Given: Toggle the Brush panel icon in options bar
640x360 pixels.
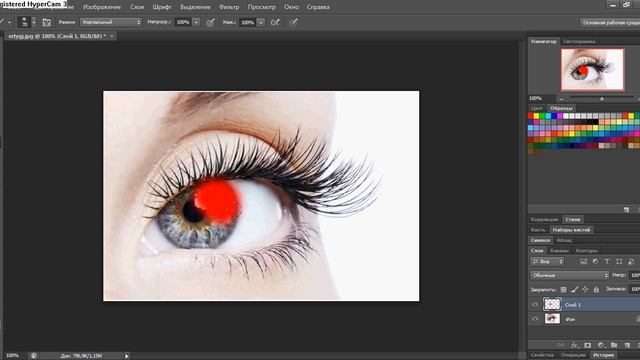Looking at the screenshot, I should (47, 22).
